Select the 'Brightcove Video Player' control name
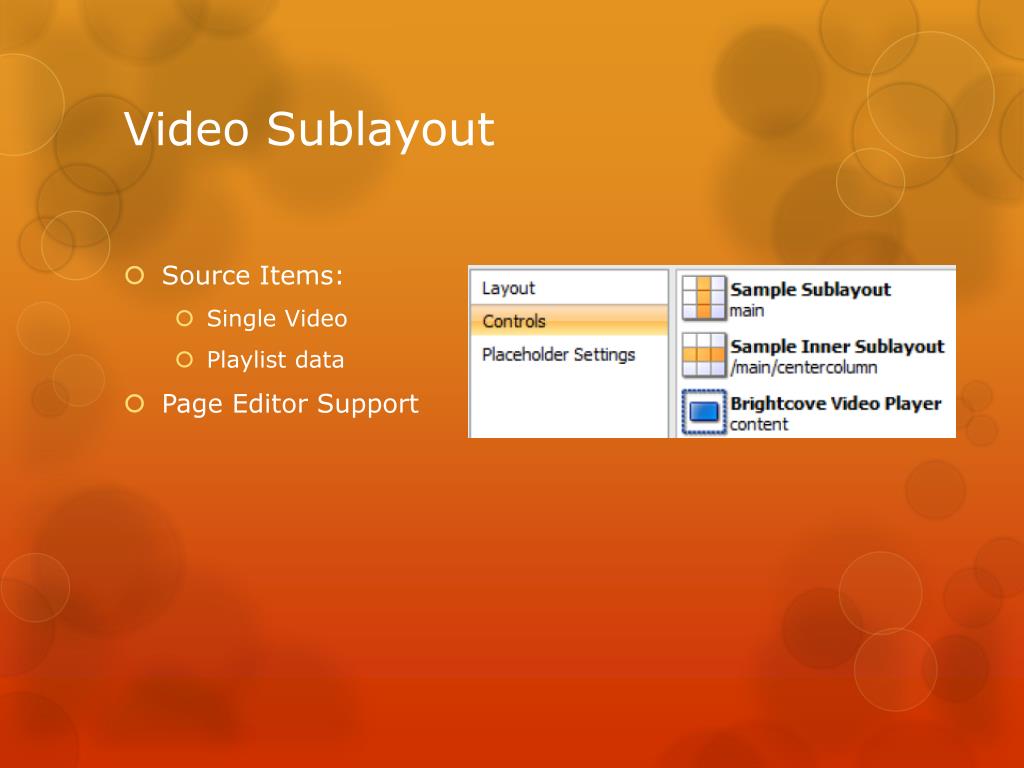Screen dimensions: 1024x768 pyautogui.click(x=836, y=403)
